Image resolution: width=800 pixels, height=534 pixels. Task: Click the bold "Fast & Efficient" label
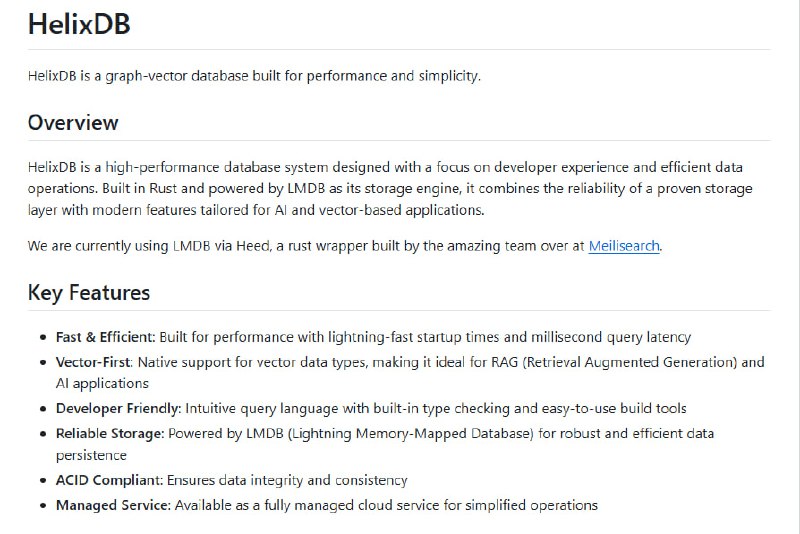pos(103,338)
